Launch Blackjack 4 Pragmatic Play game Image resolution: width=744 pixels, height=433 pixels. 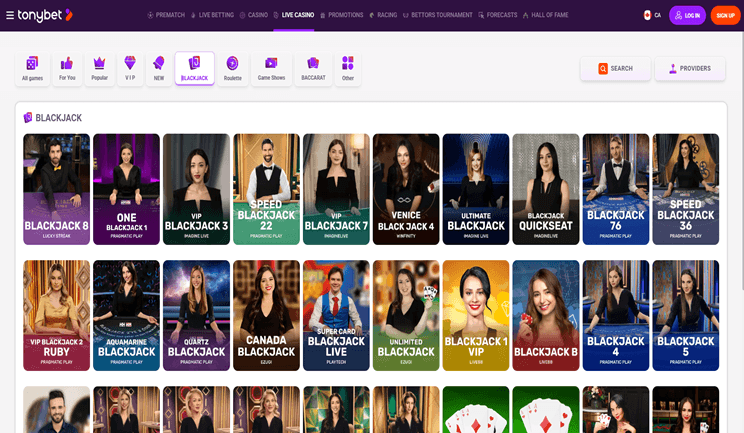click(x=616, y=315)
